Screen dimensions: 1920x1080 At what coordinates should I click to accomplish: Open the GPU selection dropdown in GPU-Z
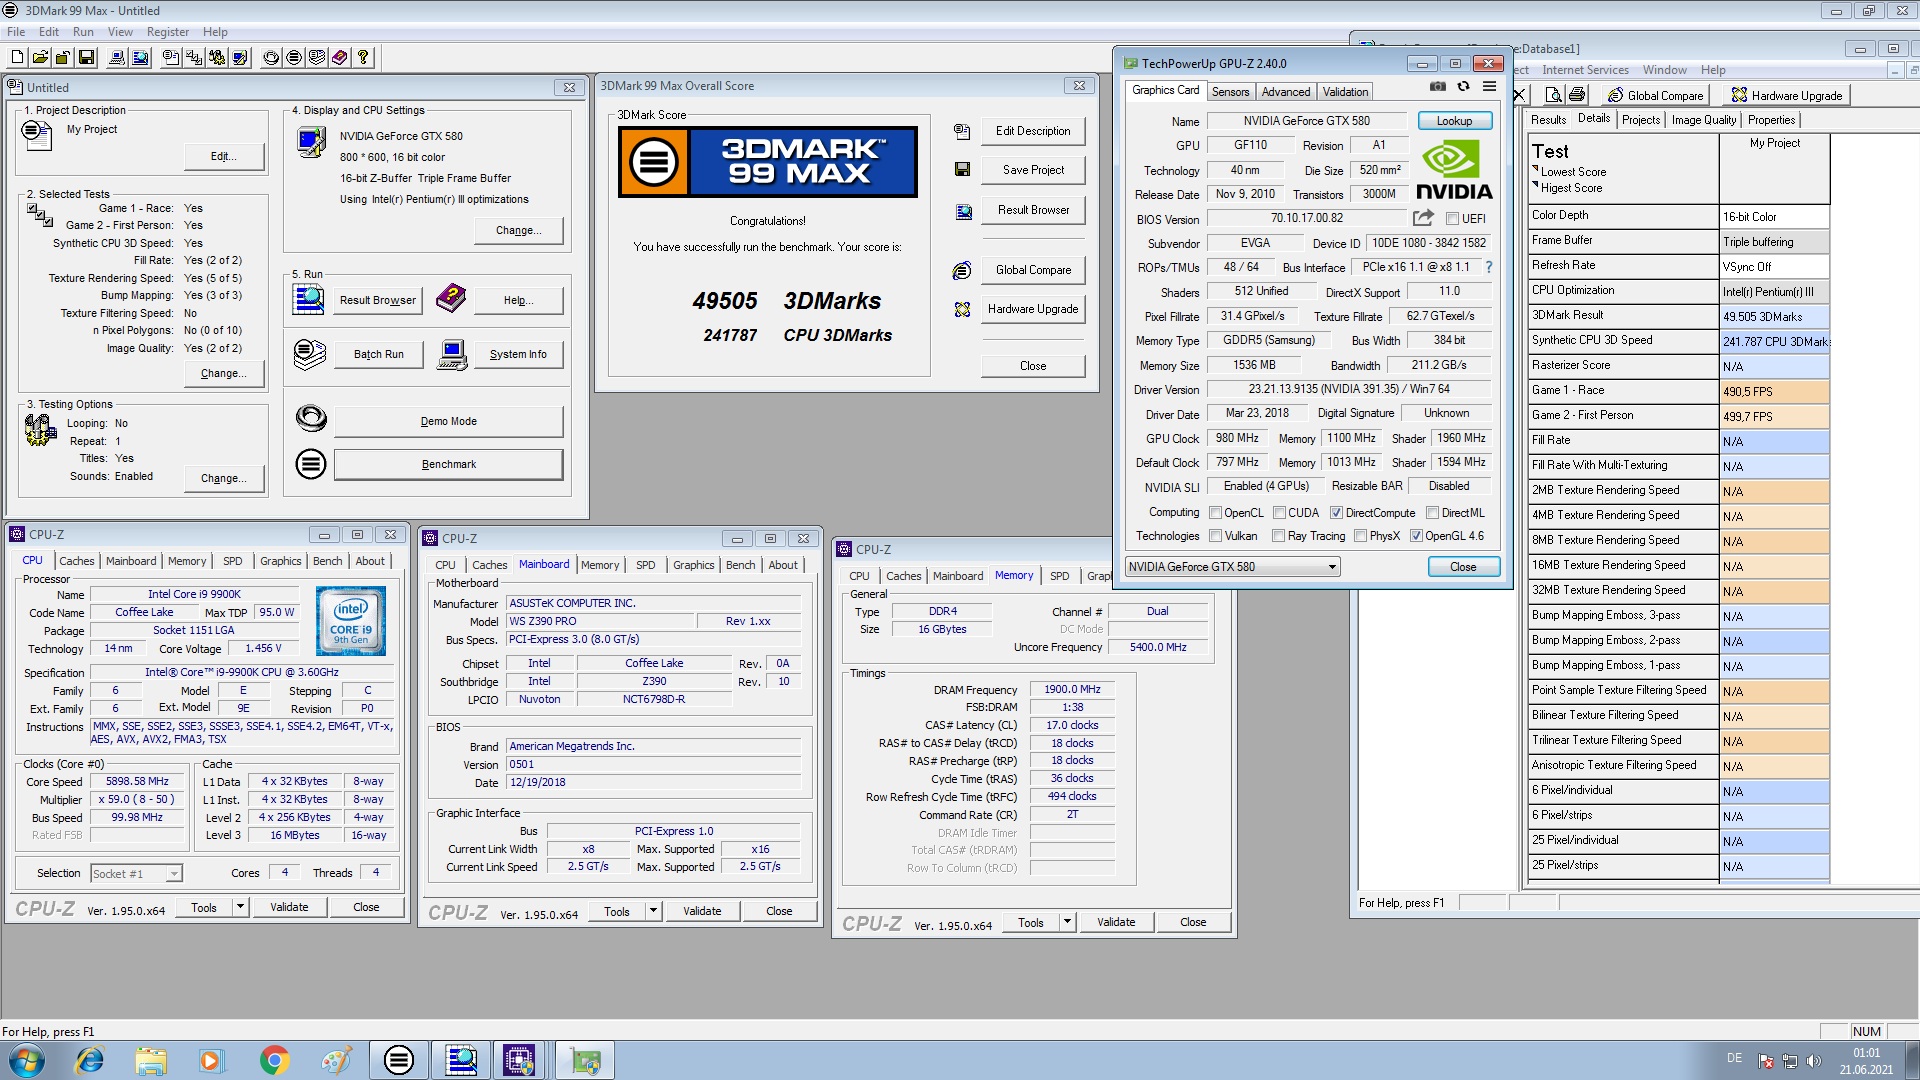(1232, 567)
